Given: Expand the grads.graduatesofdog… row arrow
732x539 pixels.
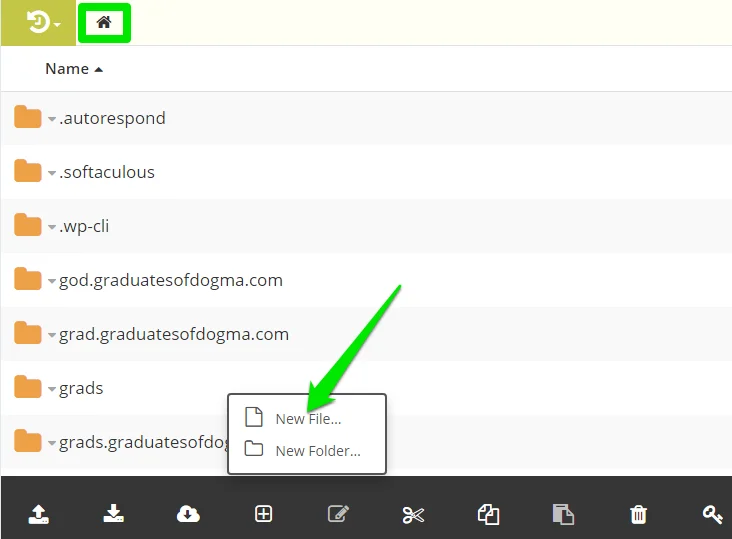Looking at the screenshot, I should (52, 444).
